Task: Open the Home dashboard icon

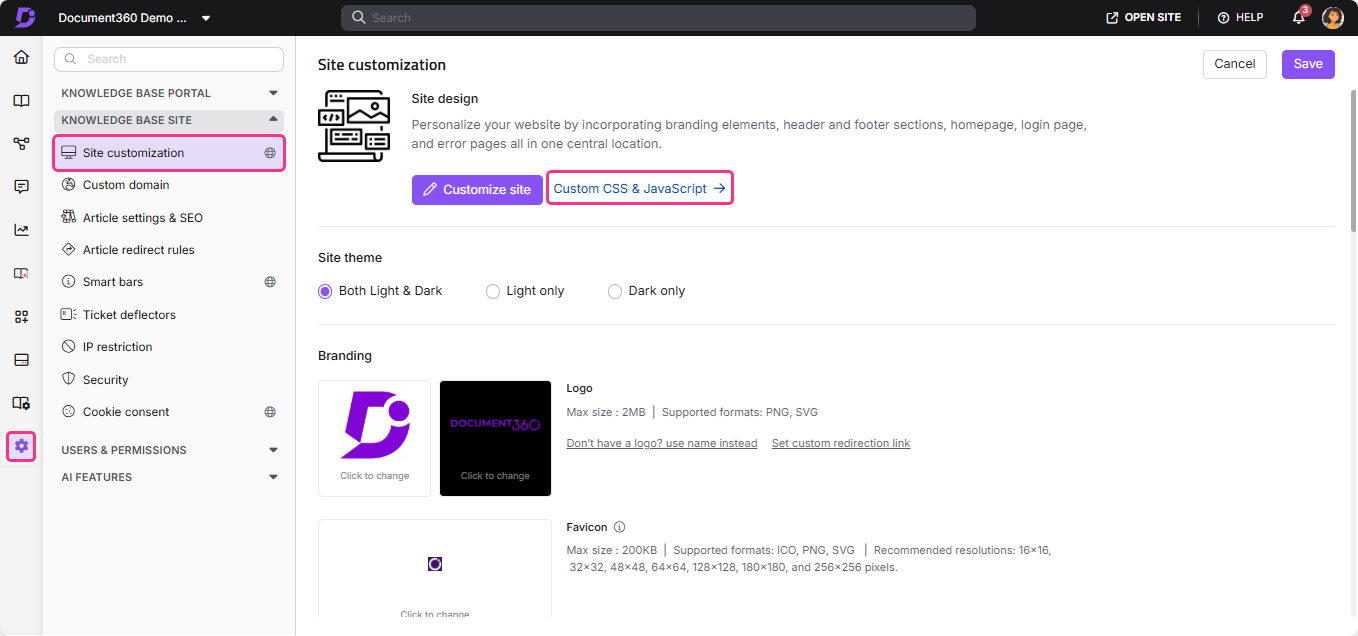Action: 21,57
